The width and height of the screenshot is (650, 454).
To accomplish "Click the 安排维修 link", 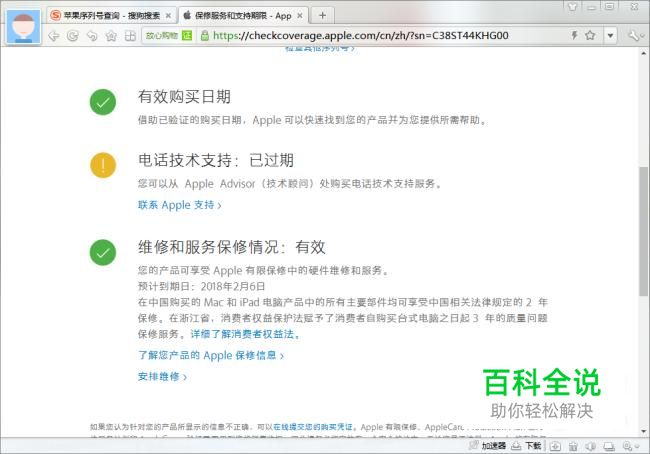I will click(x=162, y=376).
